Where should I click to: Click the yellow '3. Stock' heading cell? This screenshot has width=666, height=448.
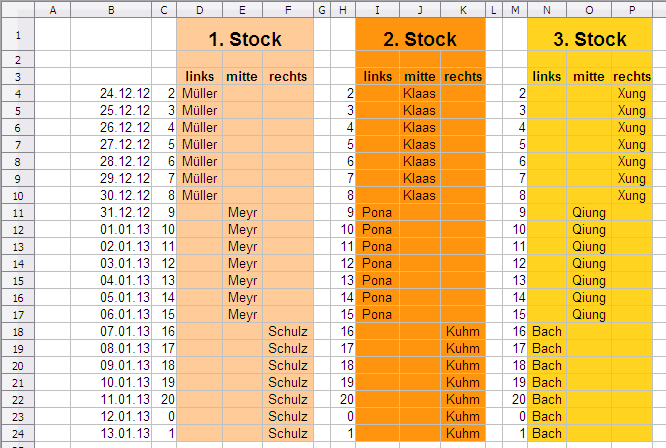click(590, 40)
